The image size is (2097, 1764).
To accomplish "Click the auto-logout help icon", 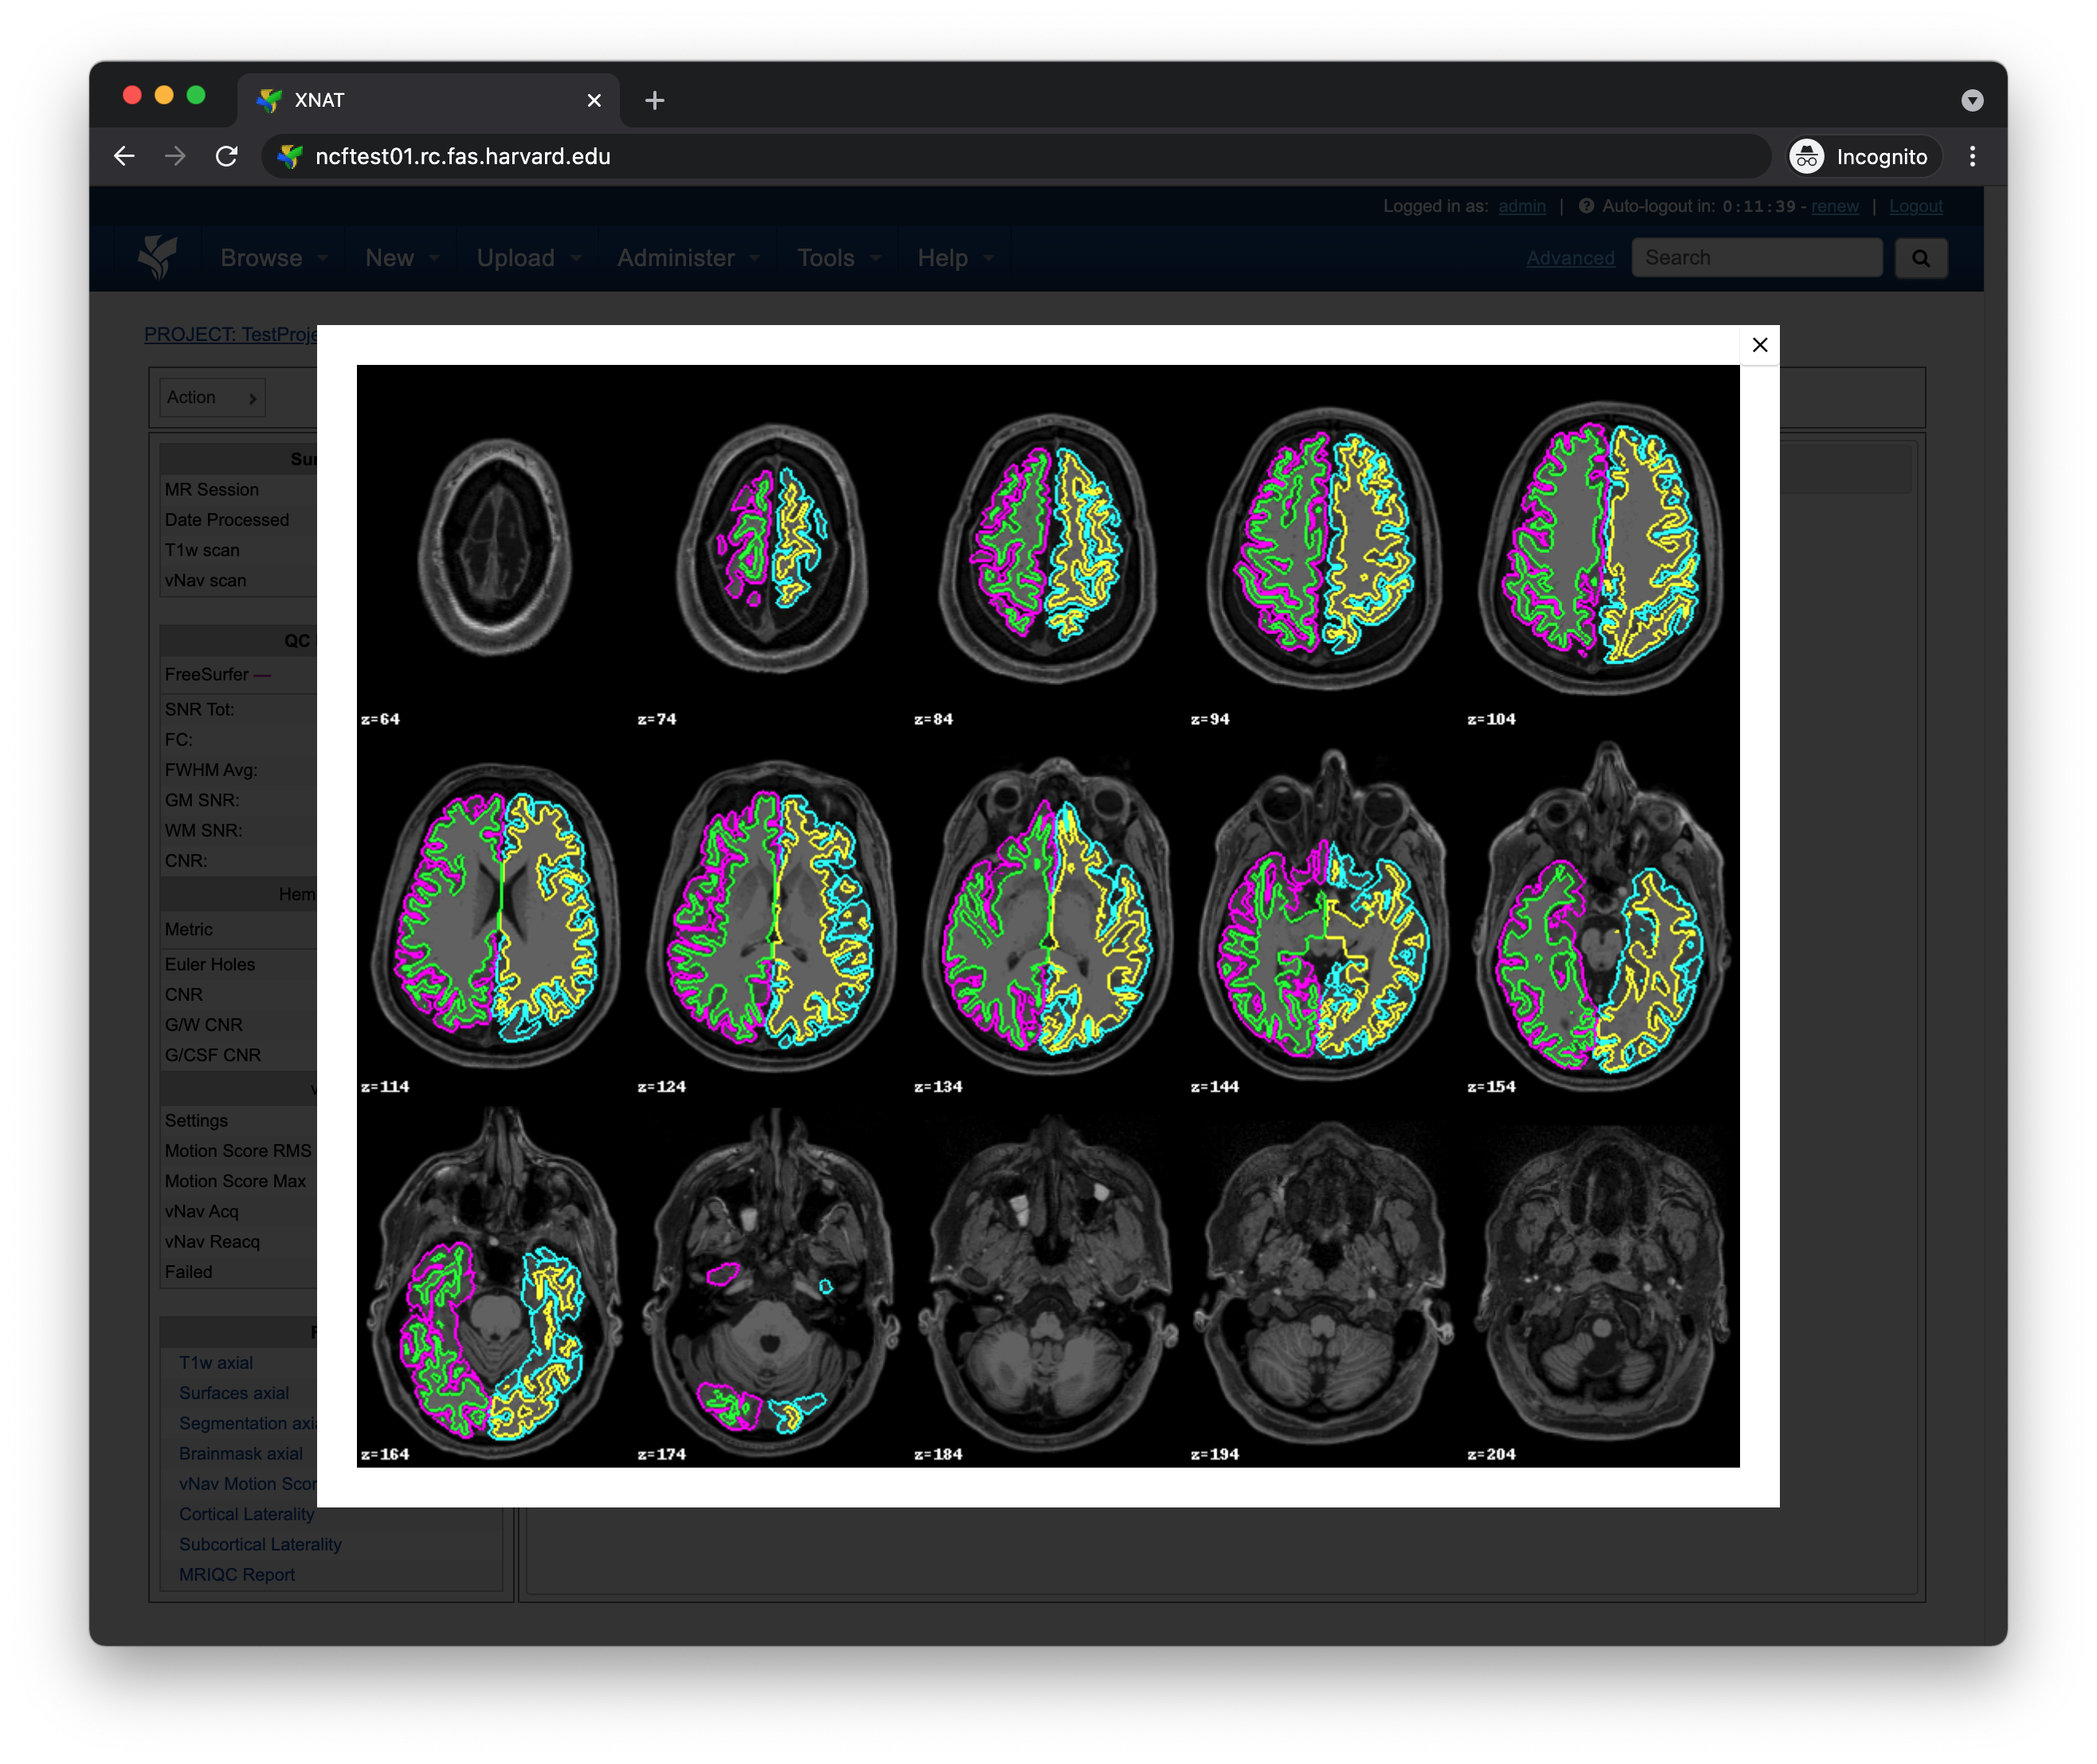I will pyautogui.click(x=1586, y=206).
